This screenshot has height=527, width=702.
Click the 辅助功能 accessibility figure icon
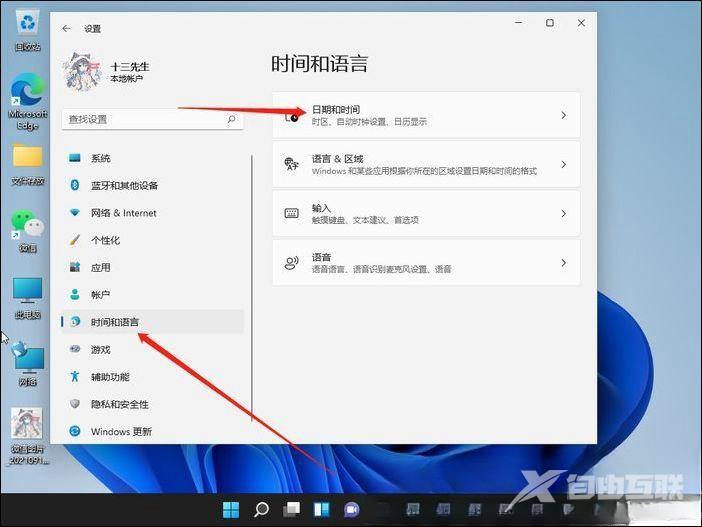(x=75, y=376)
